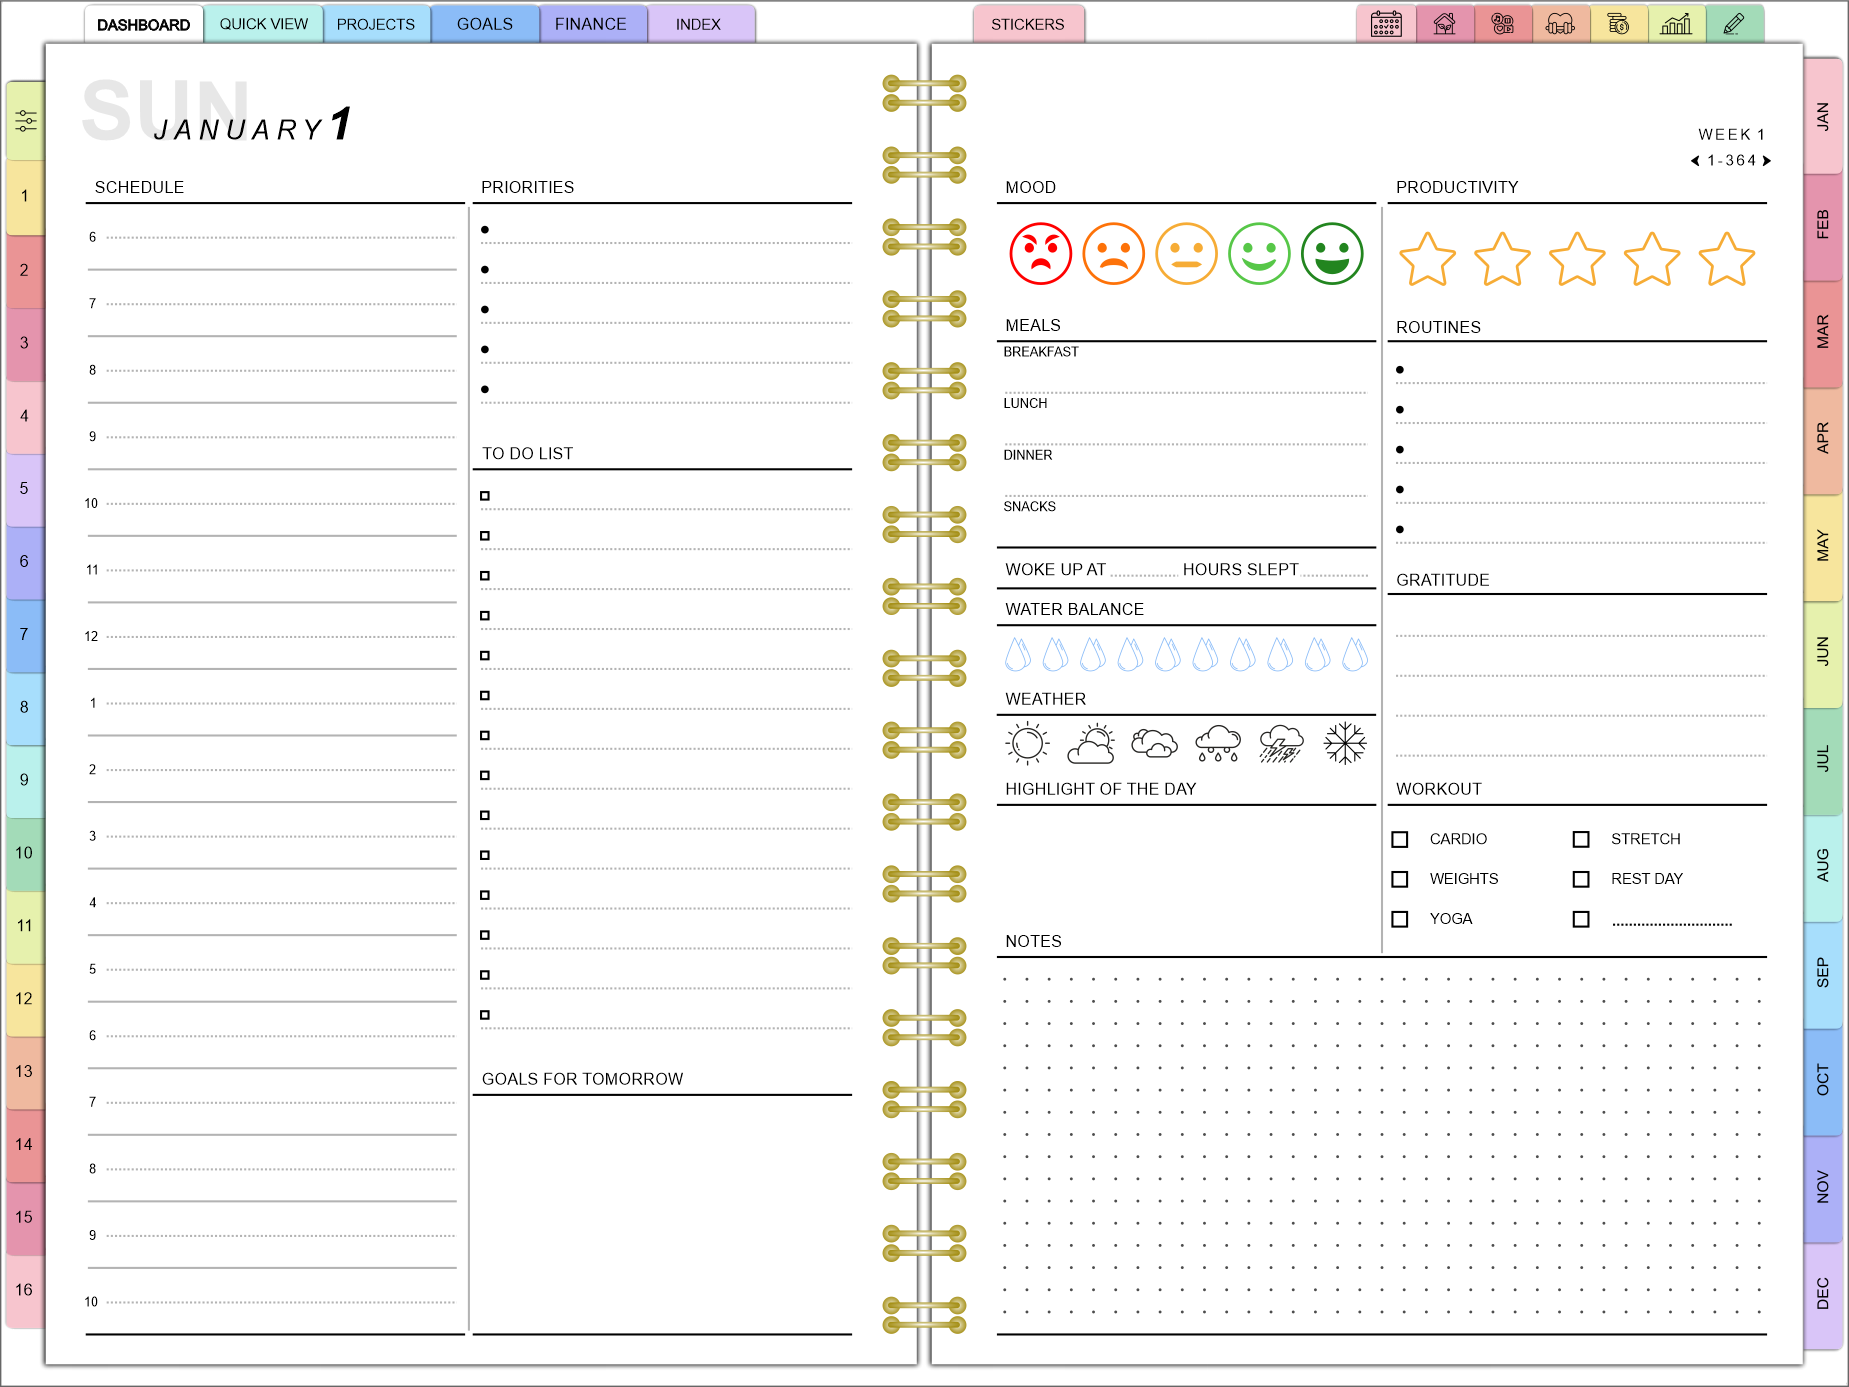Check the REST DAY box

click(1581, 879)
